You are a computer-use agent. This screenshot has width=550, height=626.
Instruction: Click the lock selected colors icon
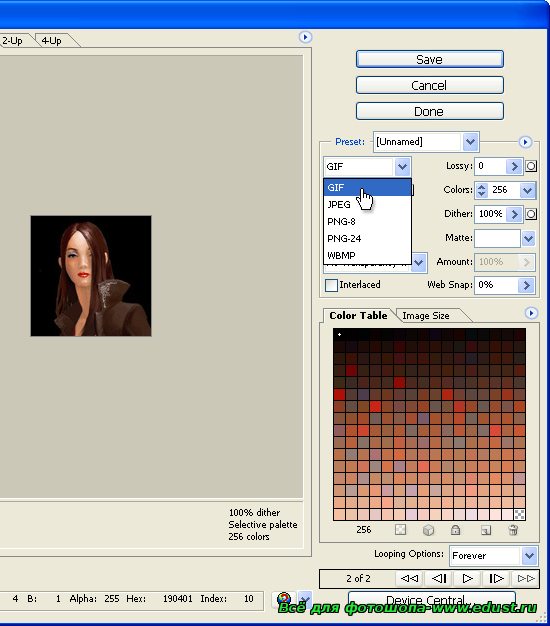tap(455, 530)
